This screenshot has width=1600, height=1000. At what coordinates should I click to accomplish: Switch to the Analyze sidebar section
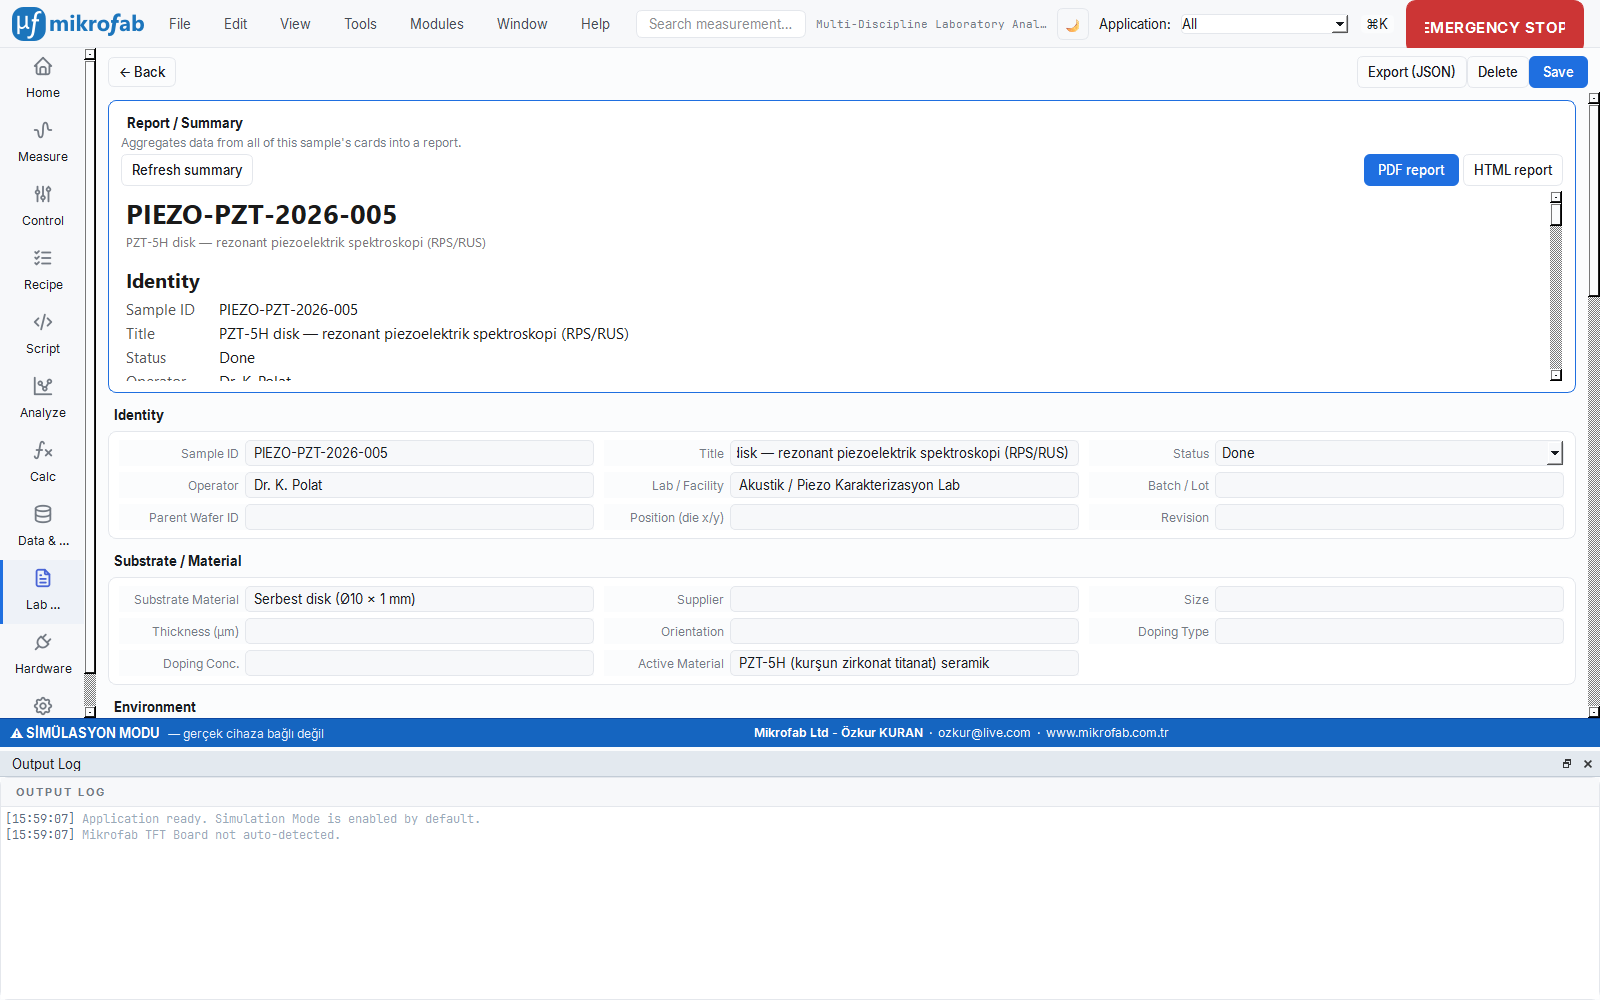(x=42, y=398)
